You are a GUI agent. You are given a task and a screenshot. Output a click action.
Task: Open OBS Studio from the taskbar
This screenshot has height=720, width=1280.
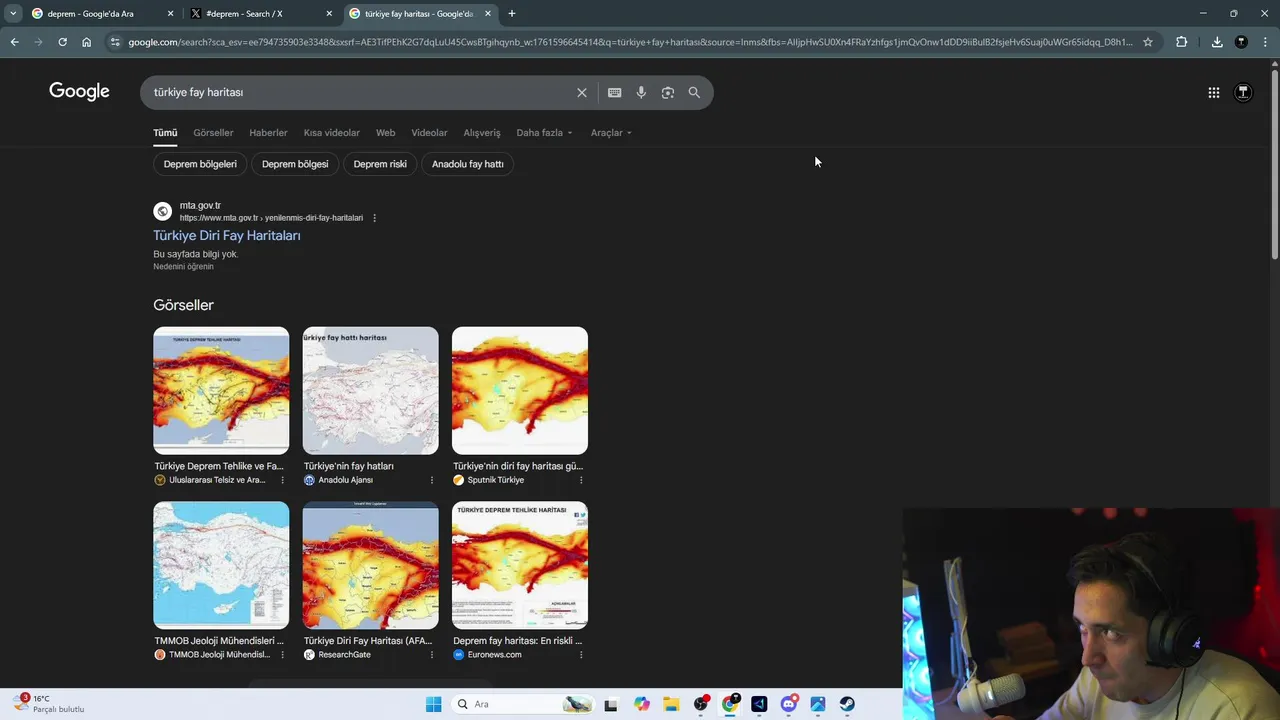click(701, 704)
